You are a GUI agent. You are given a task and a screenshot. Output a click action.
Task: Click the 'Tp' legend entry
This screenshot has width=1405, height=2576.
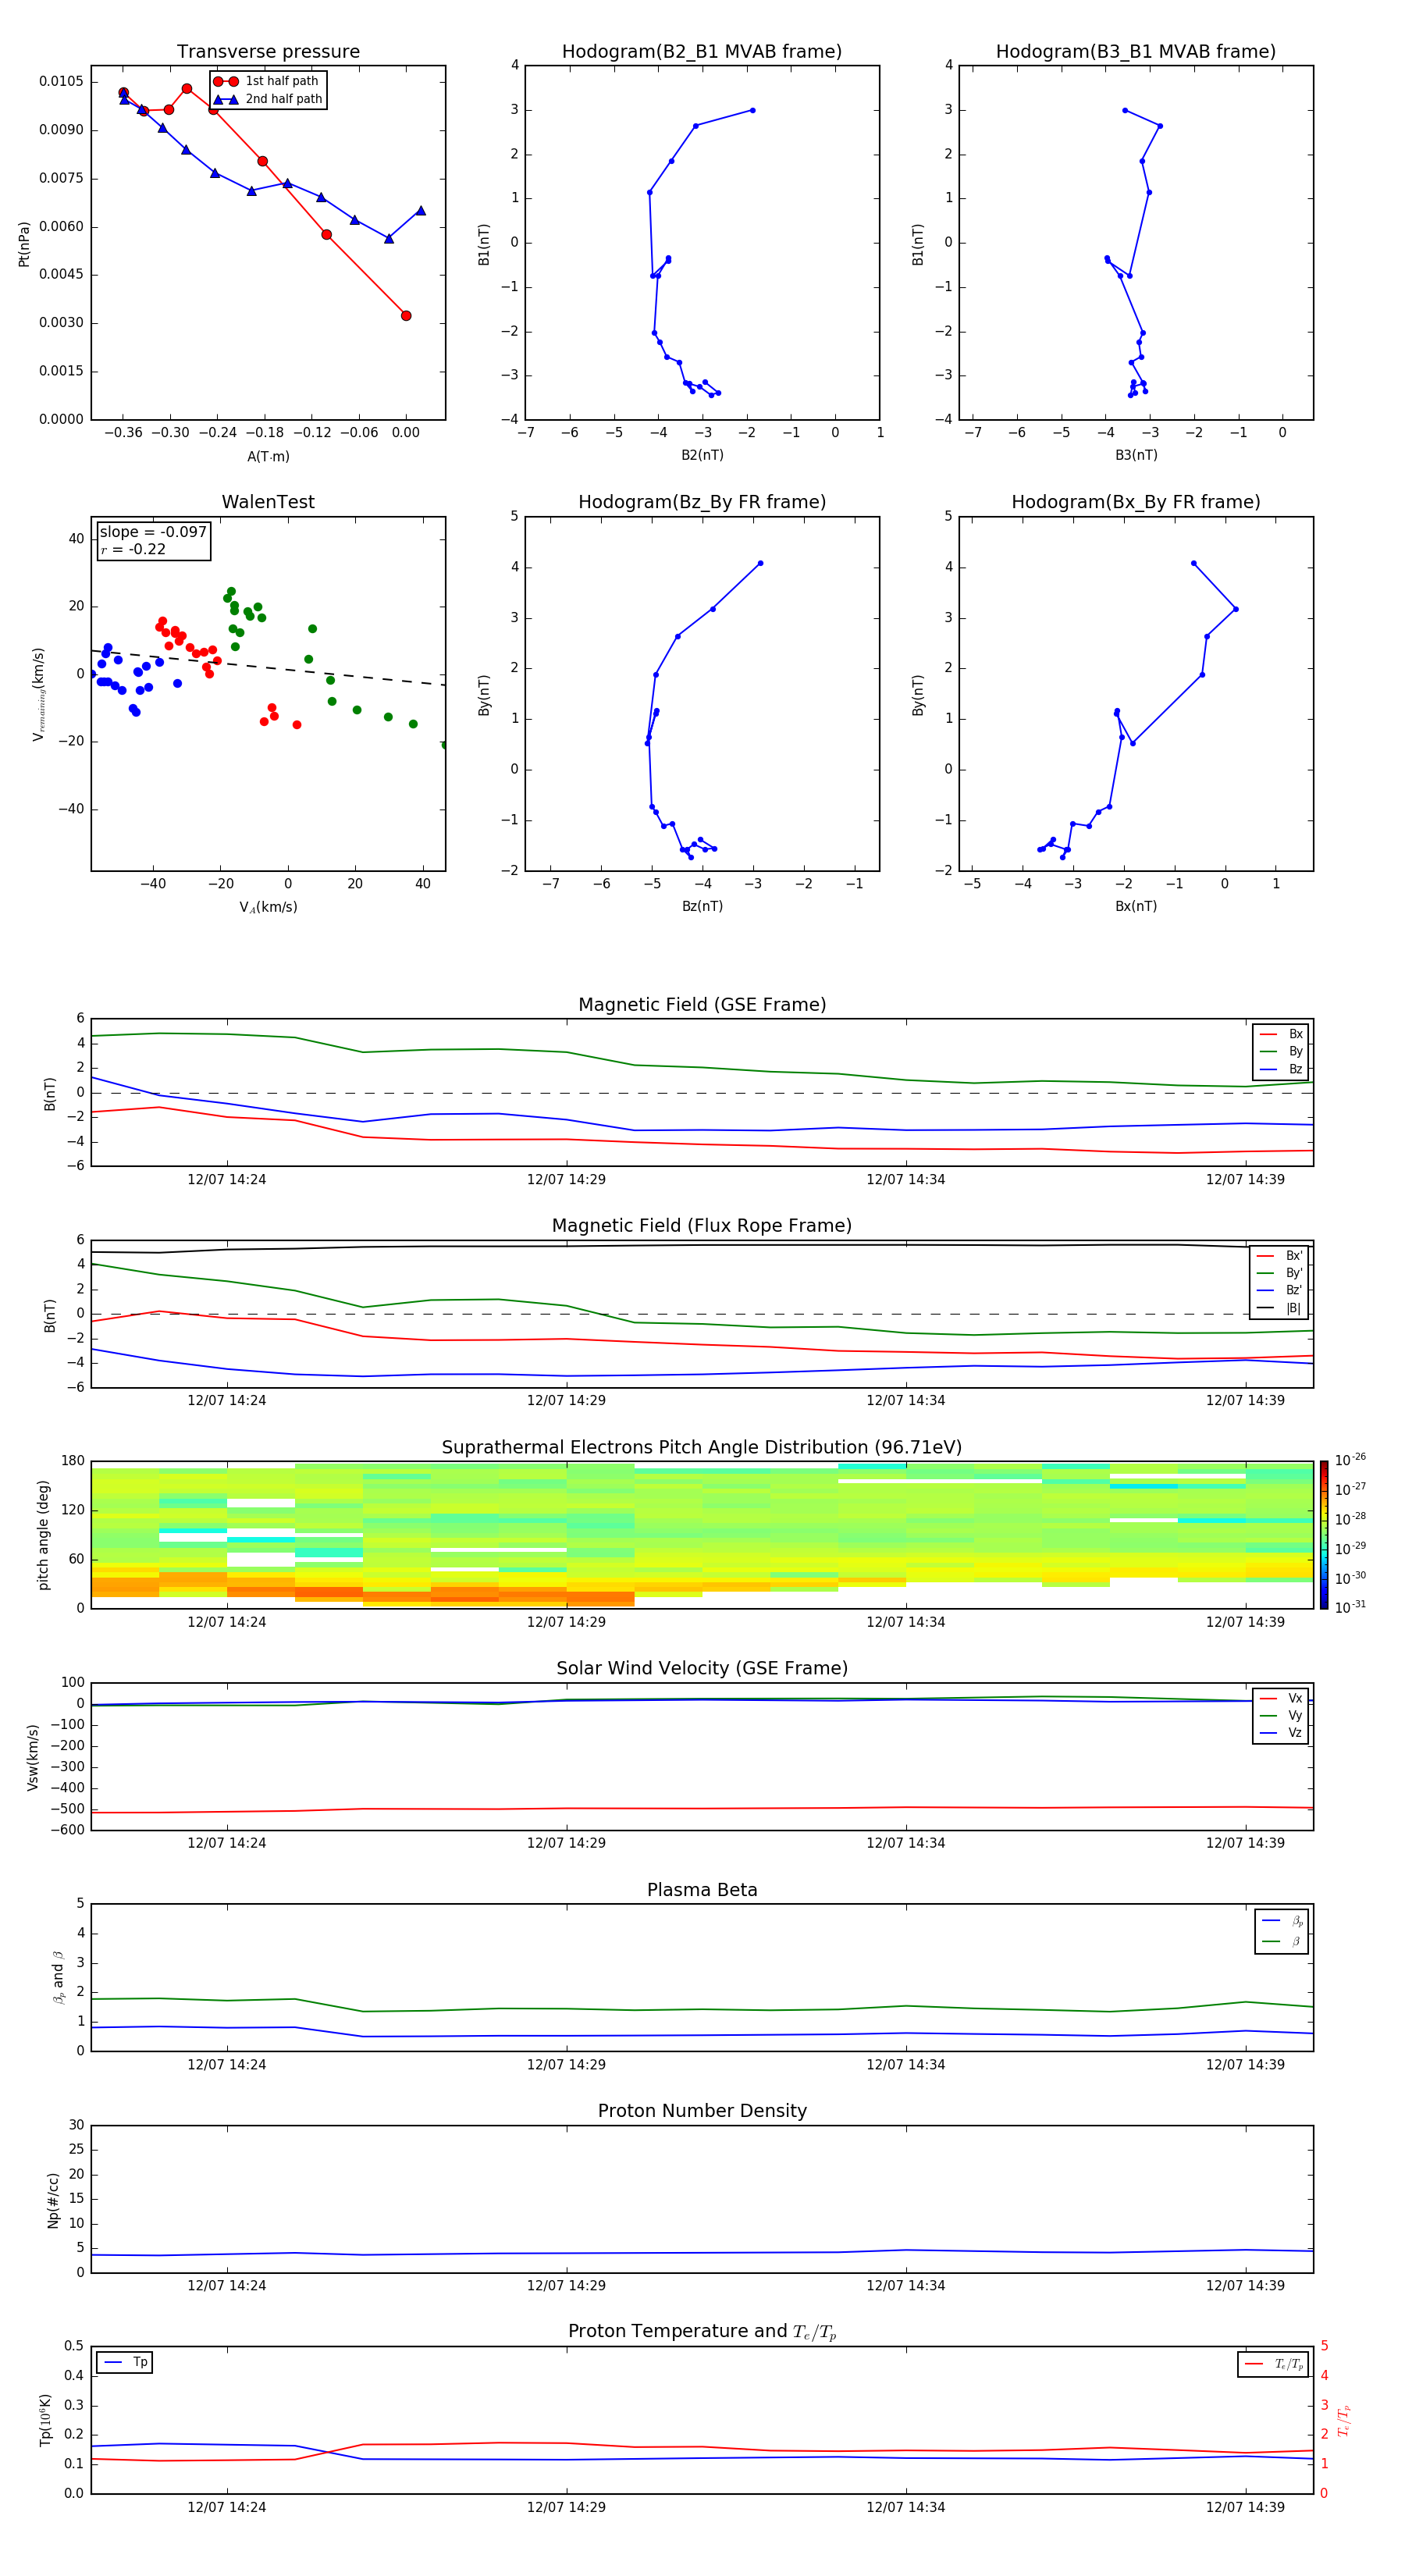125,2362
